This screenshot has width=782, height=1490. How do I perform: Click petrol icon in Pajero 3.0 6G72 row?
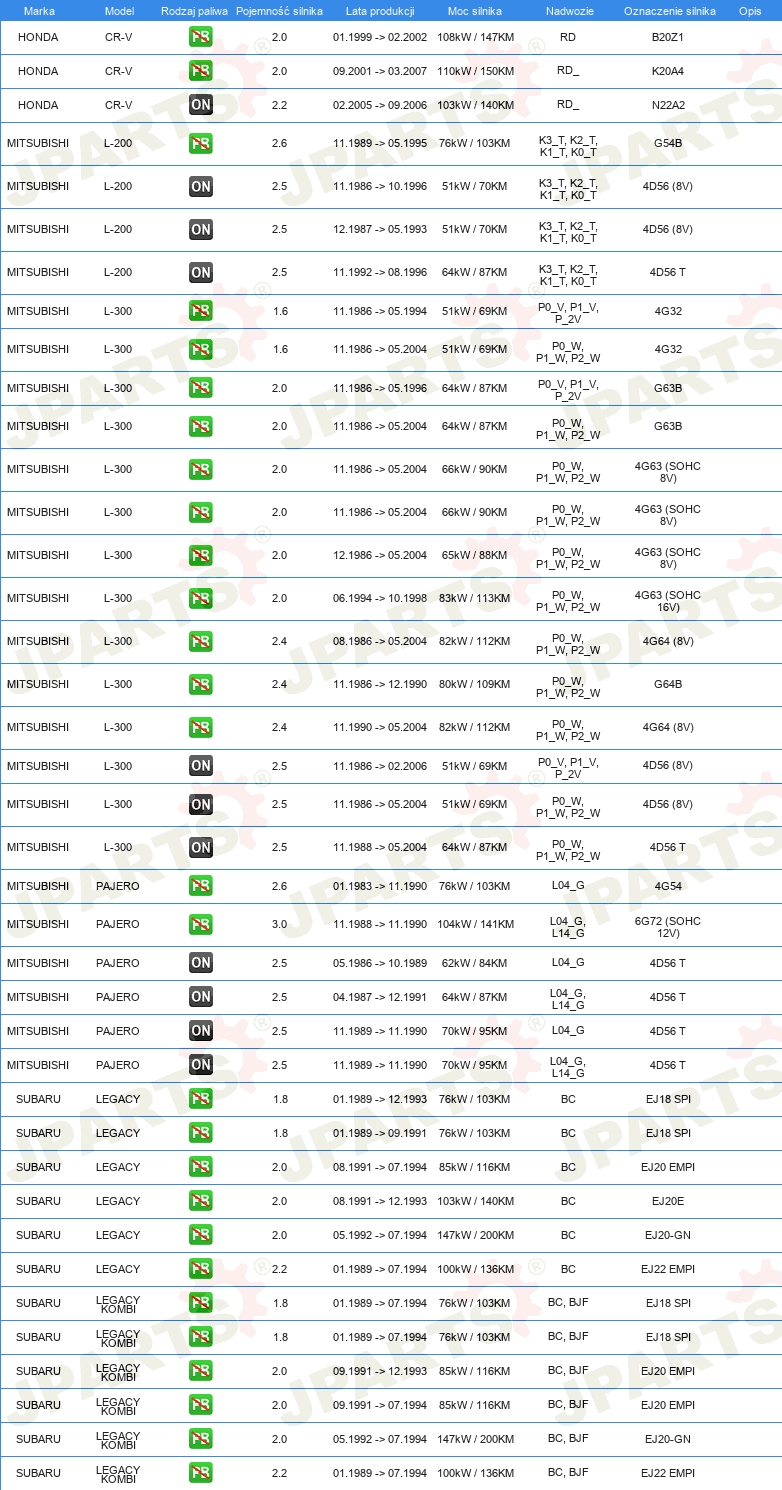[x=201, y=924]
